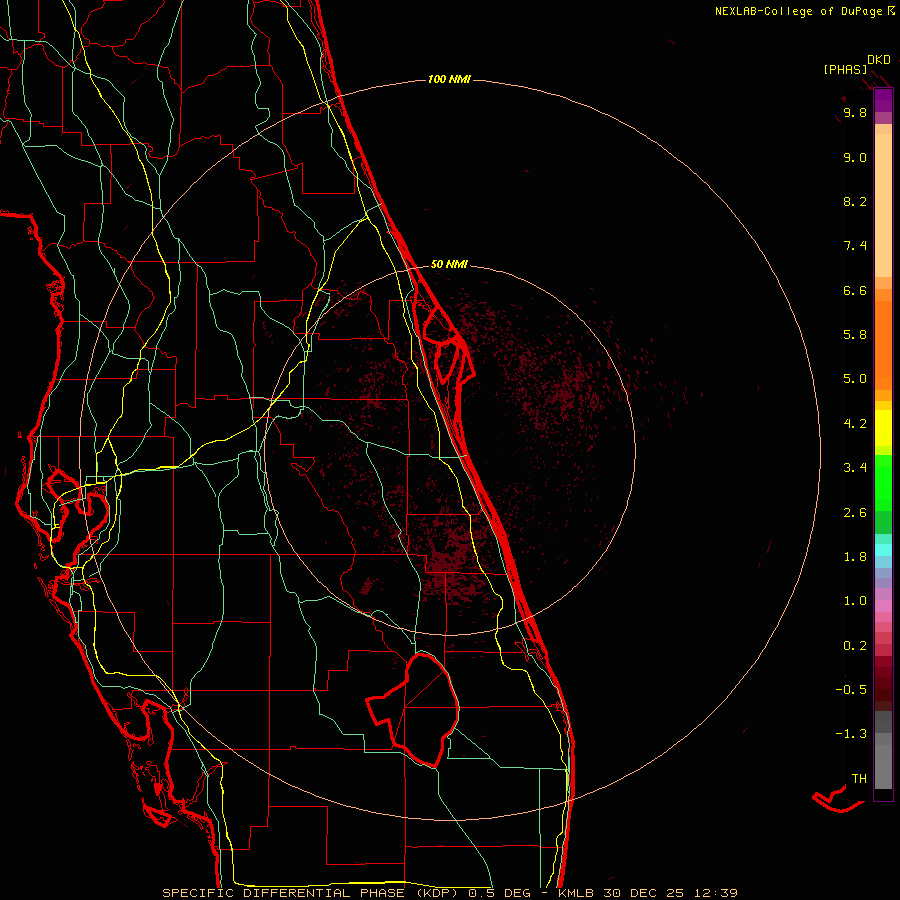The width and height of the screenshot is (900, 900).
Task: Select the purple swatch atop color scale
Action: [883, 100]
